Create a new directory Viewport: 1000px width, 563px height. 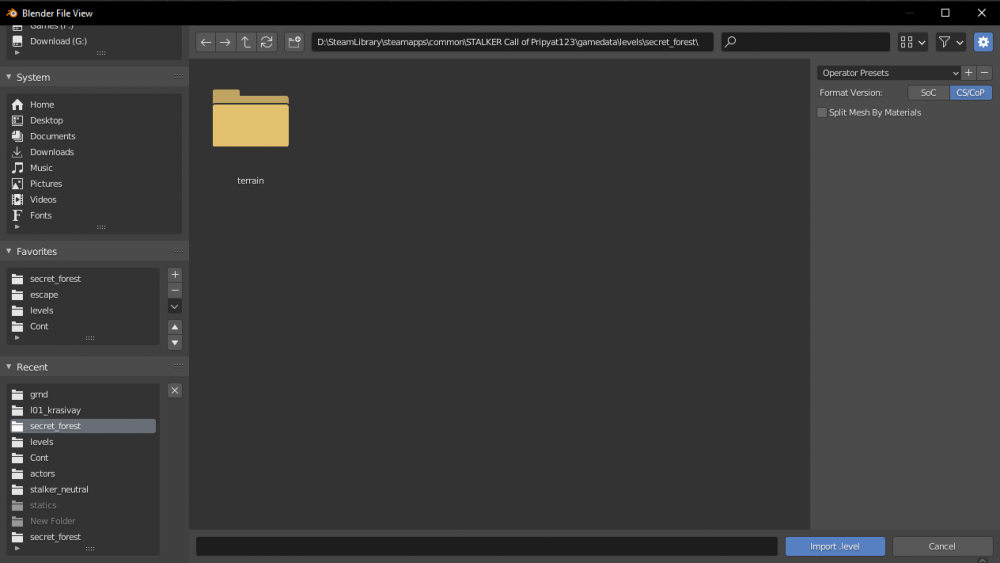click(x=294, y=42)
